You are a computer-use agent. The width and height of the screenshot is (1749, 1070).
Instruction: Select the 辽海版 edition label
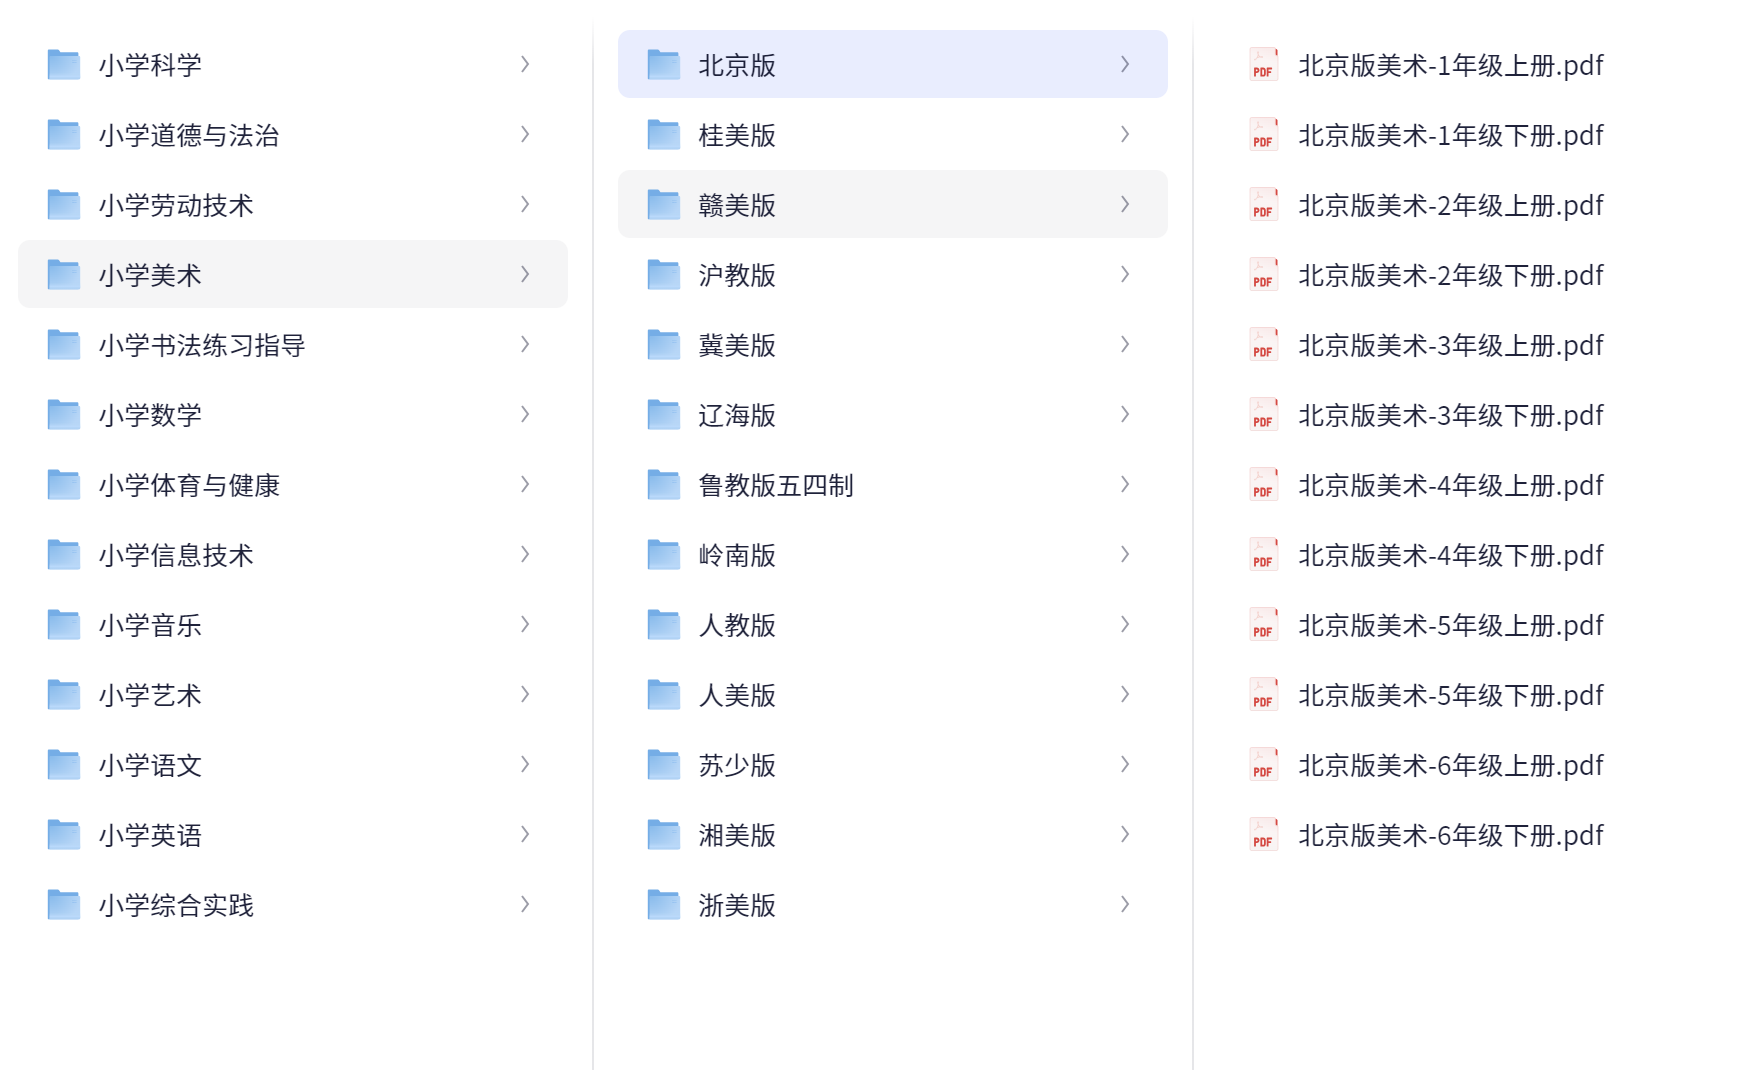pos(737,415)
